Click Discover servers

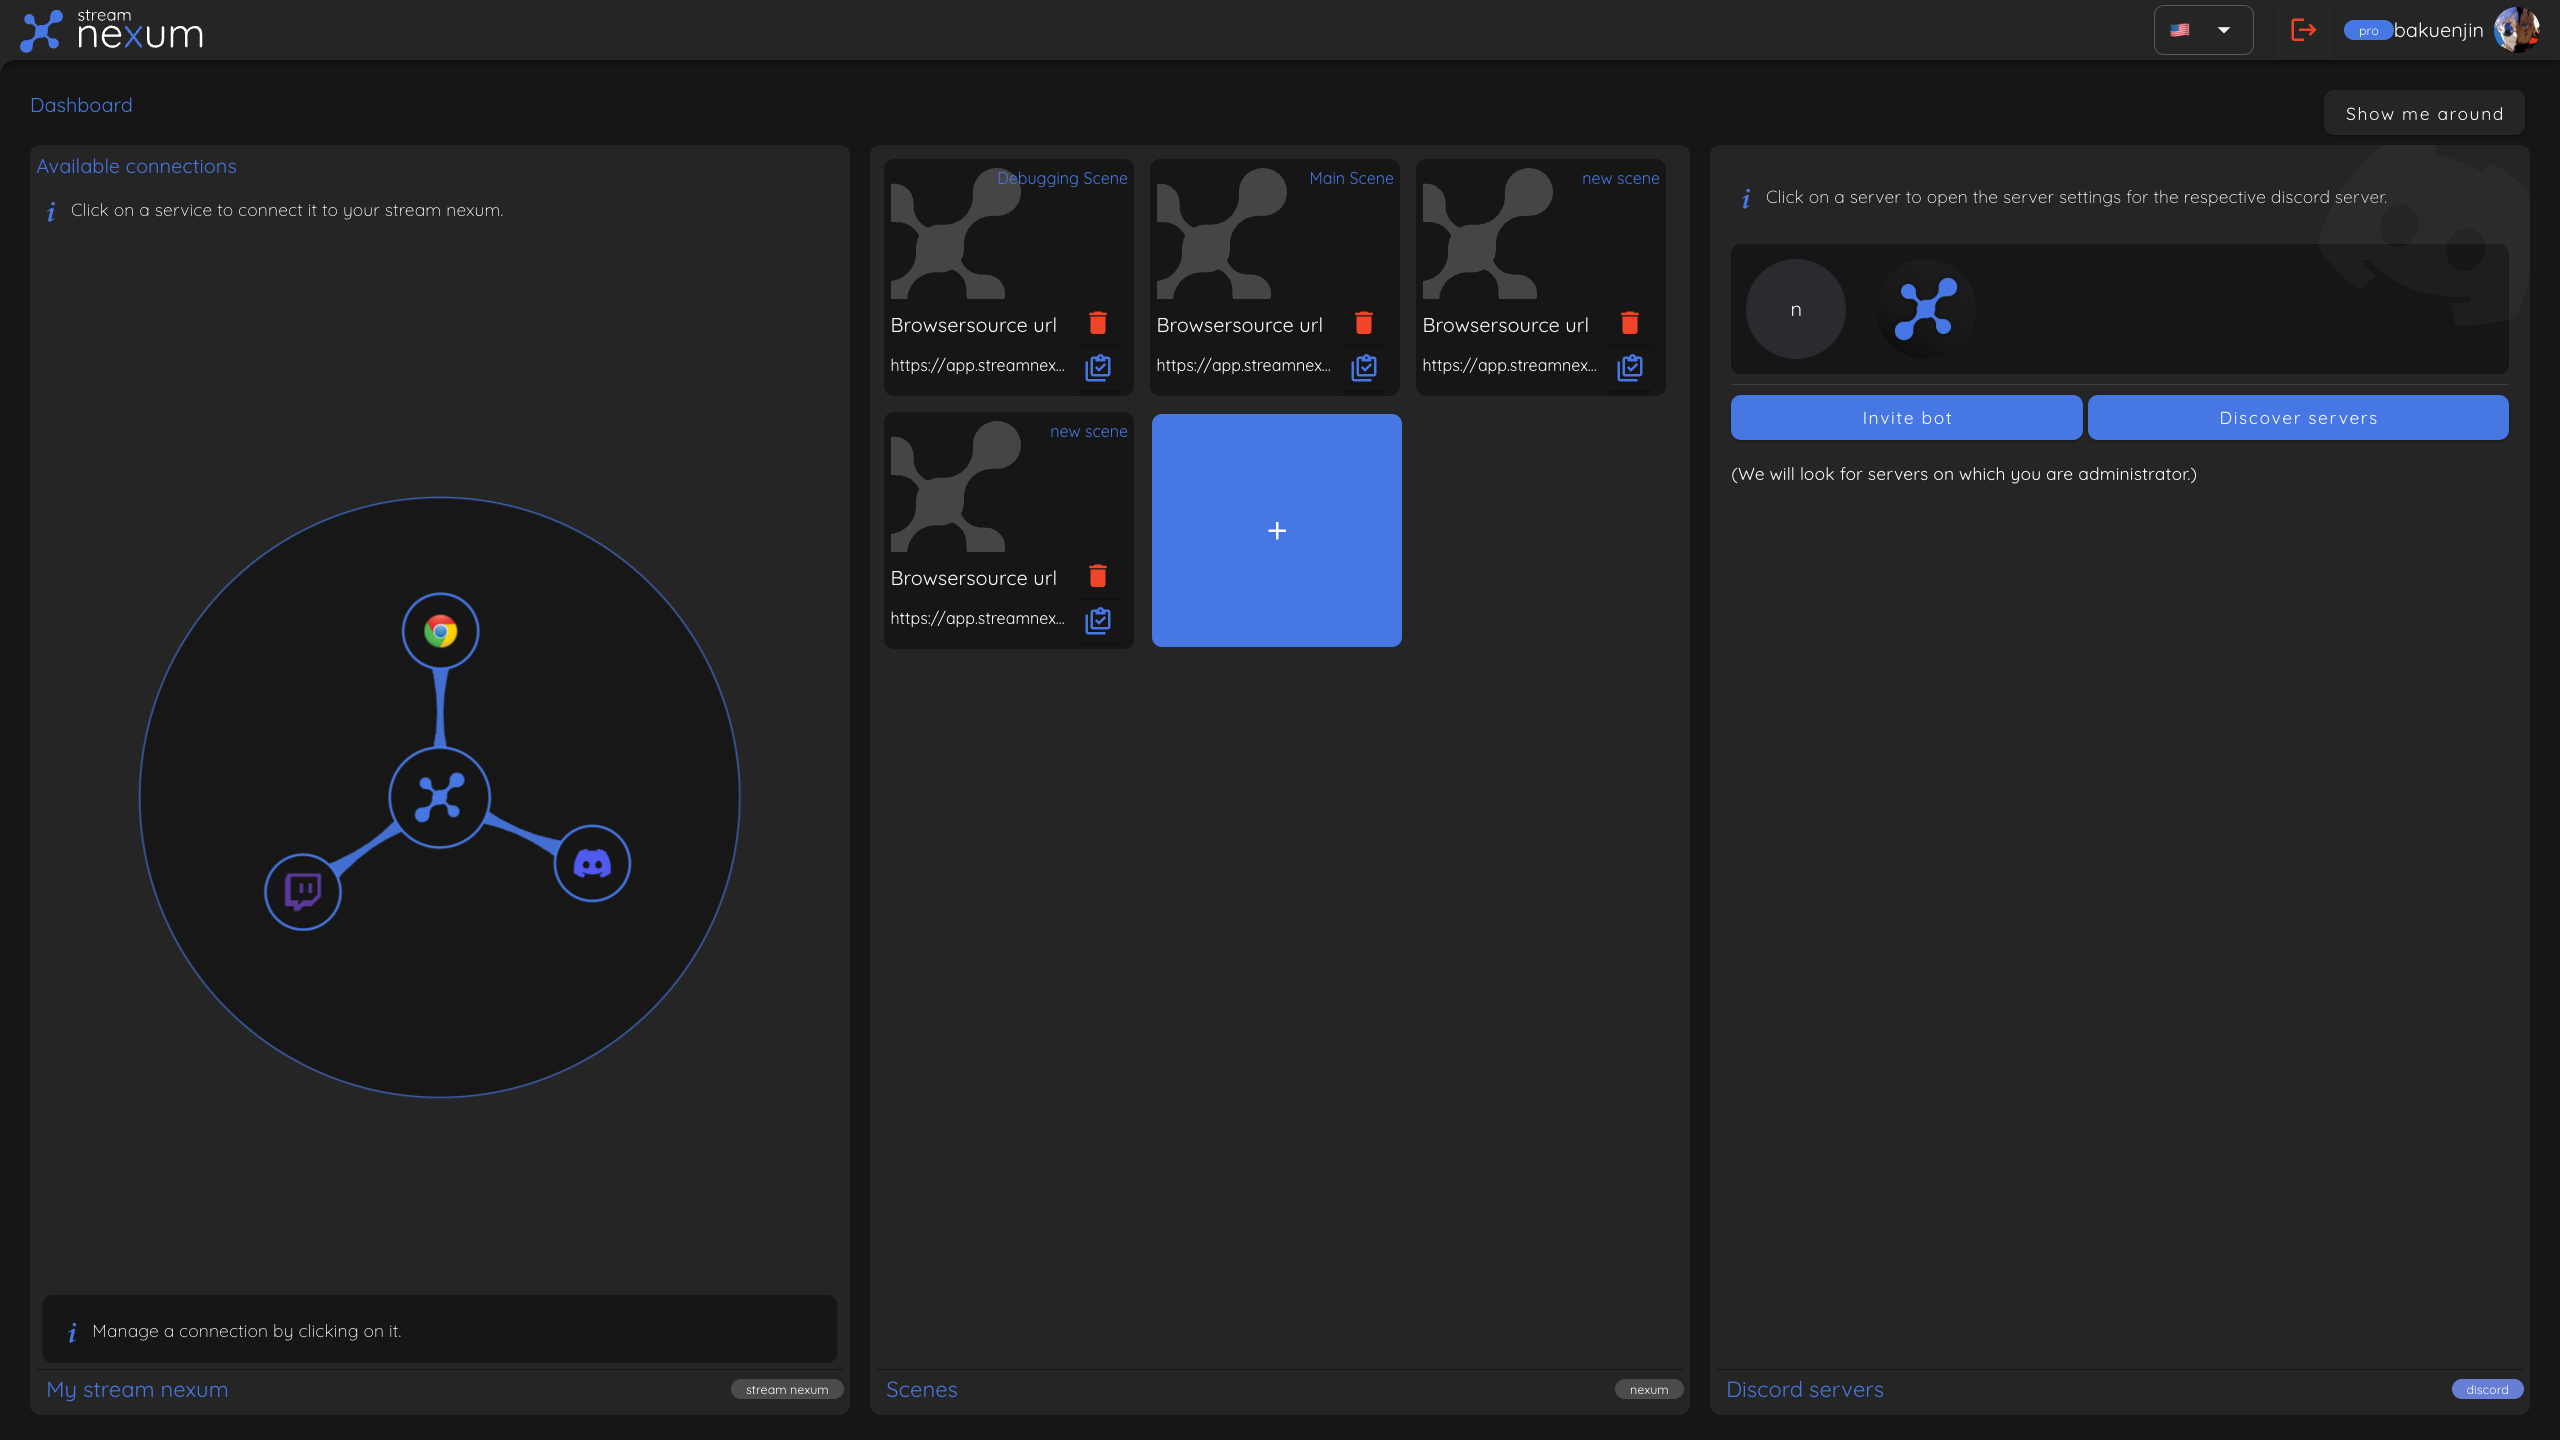pos(2297,417)
